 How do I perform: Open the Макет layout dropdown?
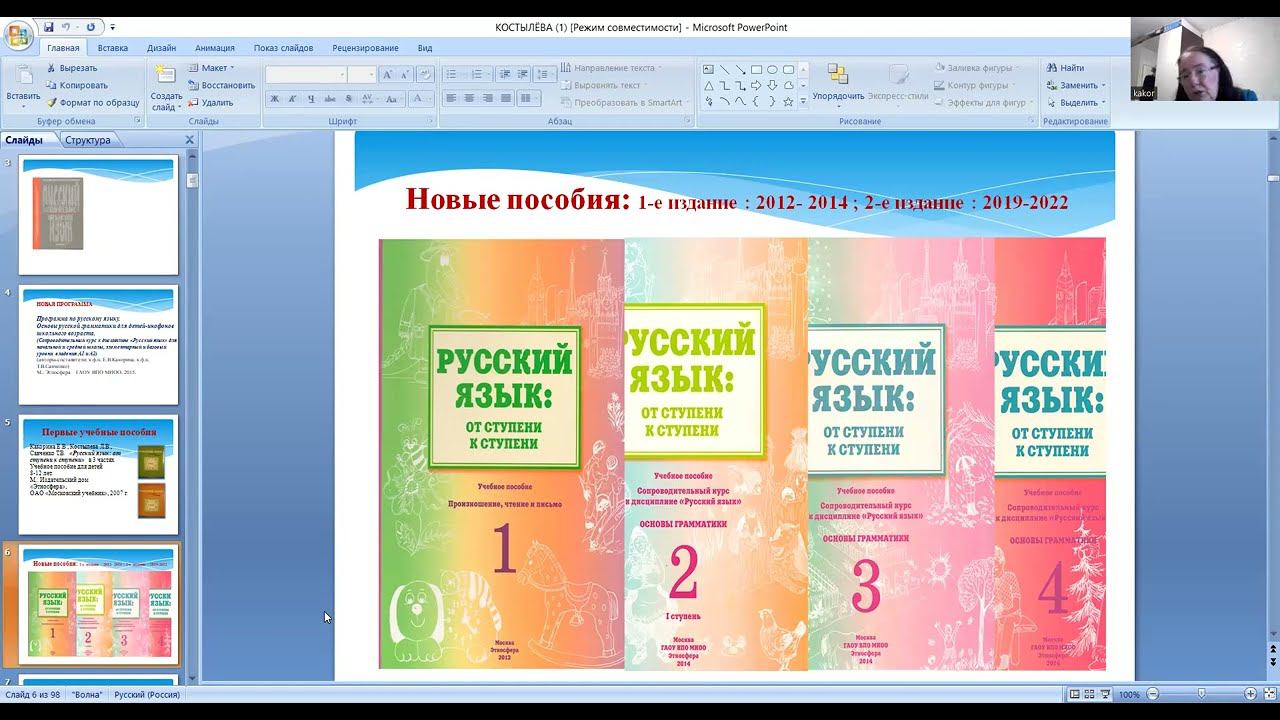pos(211,68)
